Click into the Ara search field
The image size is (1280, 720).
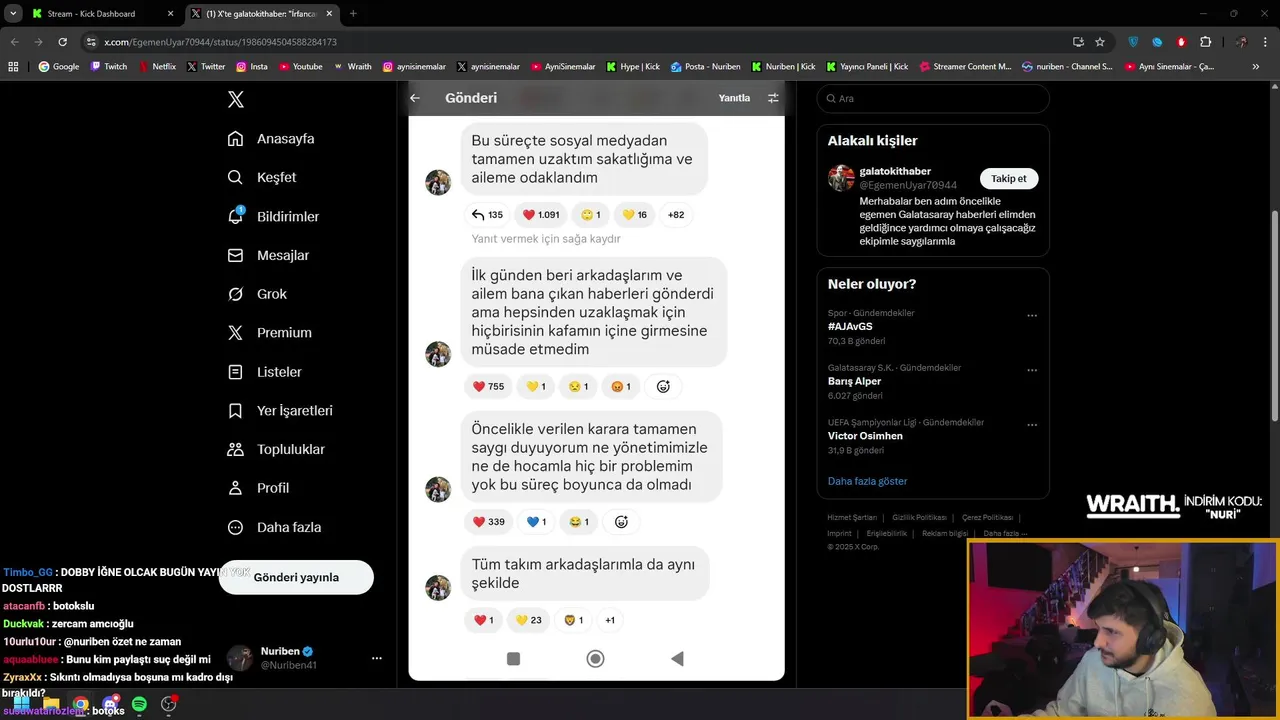[933, 99]
